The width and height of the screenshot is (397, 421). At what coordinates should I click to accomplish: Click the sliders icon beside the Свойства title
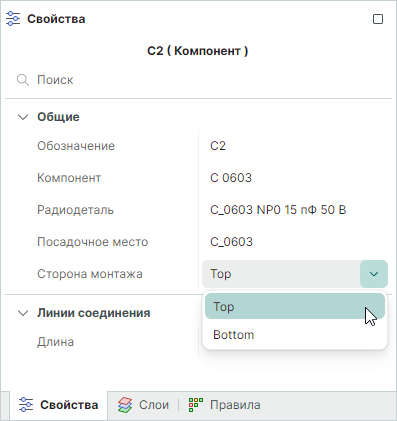coord(13,19)
